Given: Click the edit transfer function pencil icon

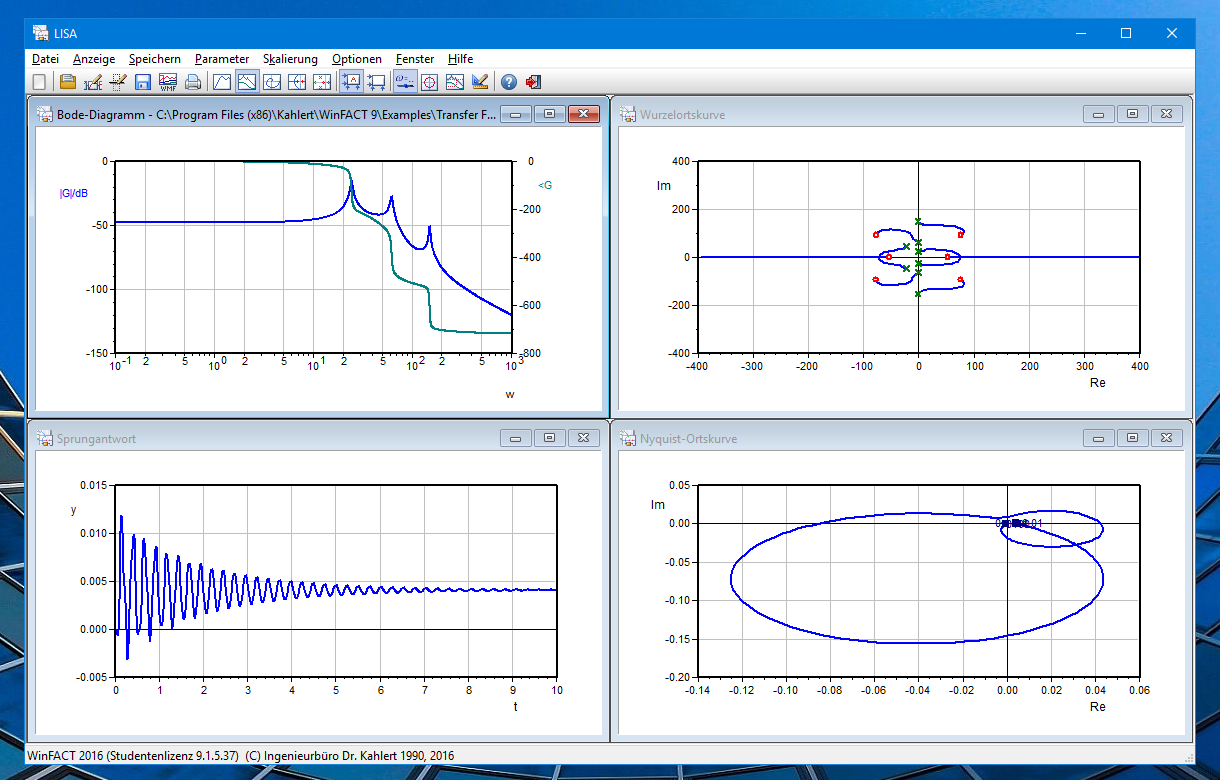Looking at the screenshot, I should click(x=93, y=82).
